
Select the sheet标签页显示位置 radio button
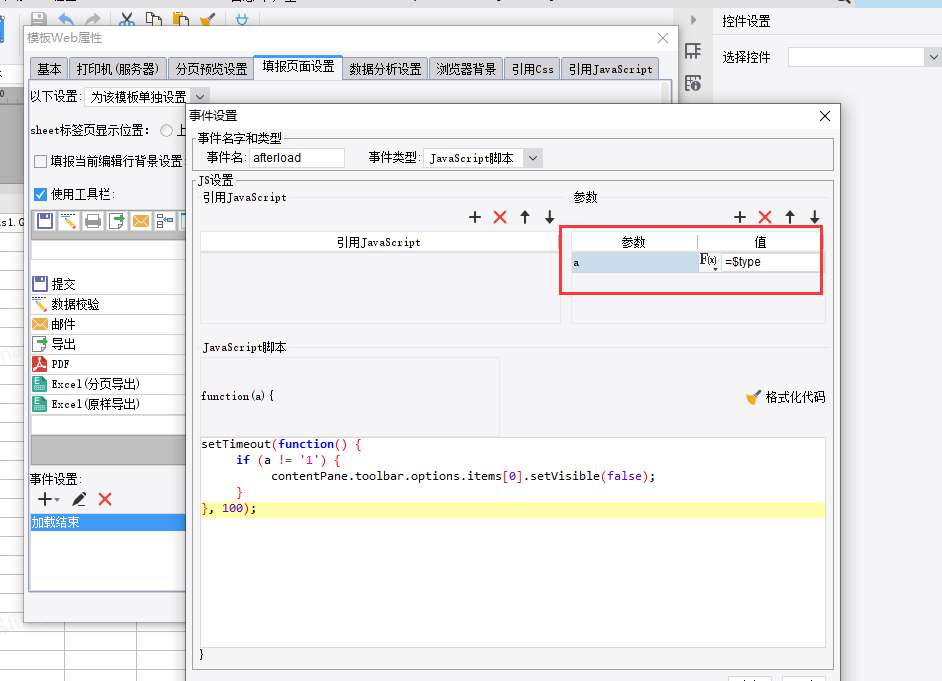(x=166, y=130)
